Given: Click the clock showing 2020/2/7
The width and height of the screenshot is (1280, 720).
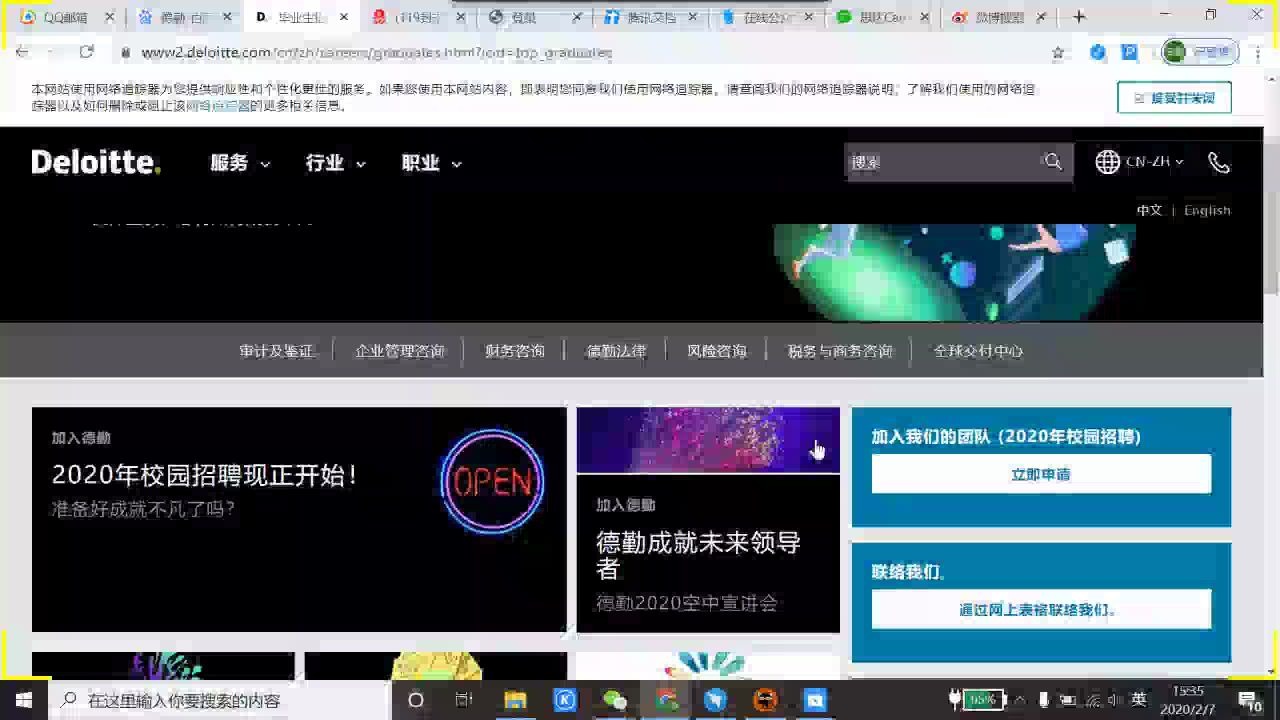Looking at the screenshot, I should (1188, 700).
